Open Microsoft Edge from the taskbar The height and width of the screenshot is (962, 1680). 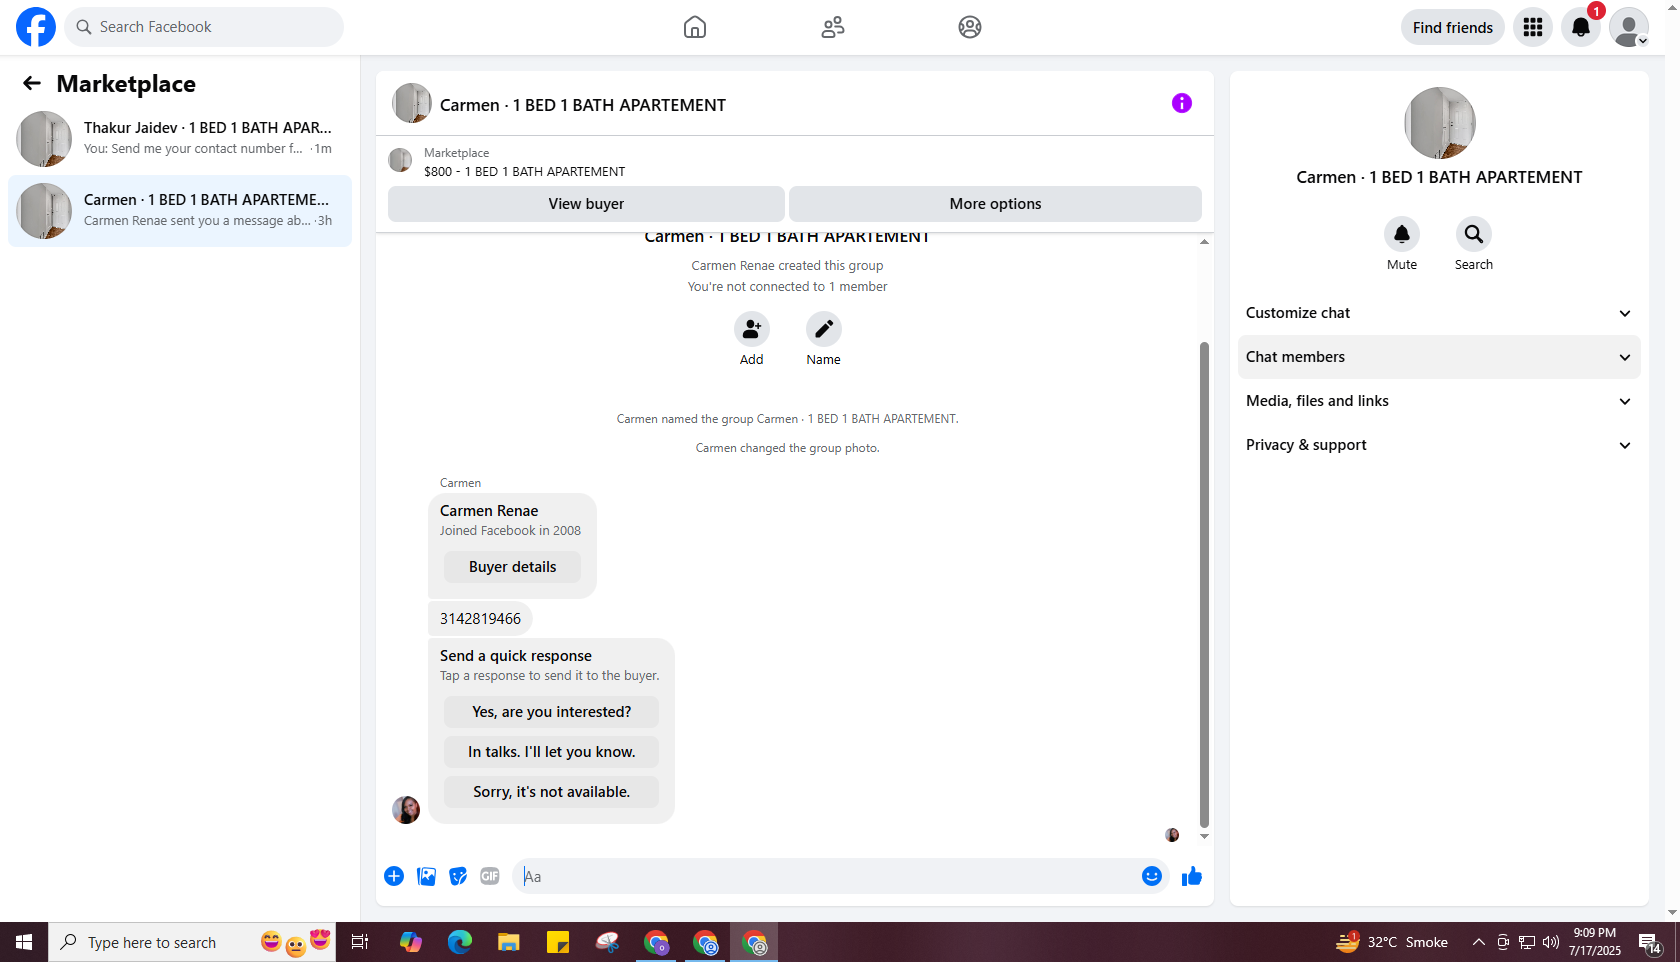click(x=460, y=942)
